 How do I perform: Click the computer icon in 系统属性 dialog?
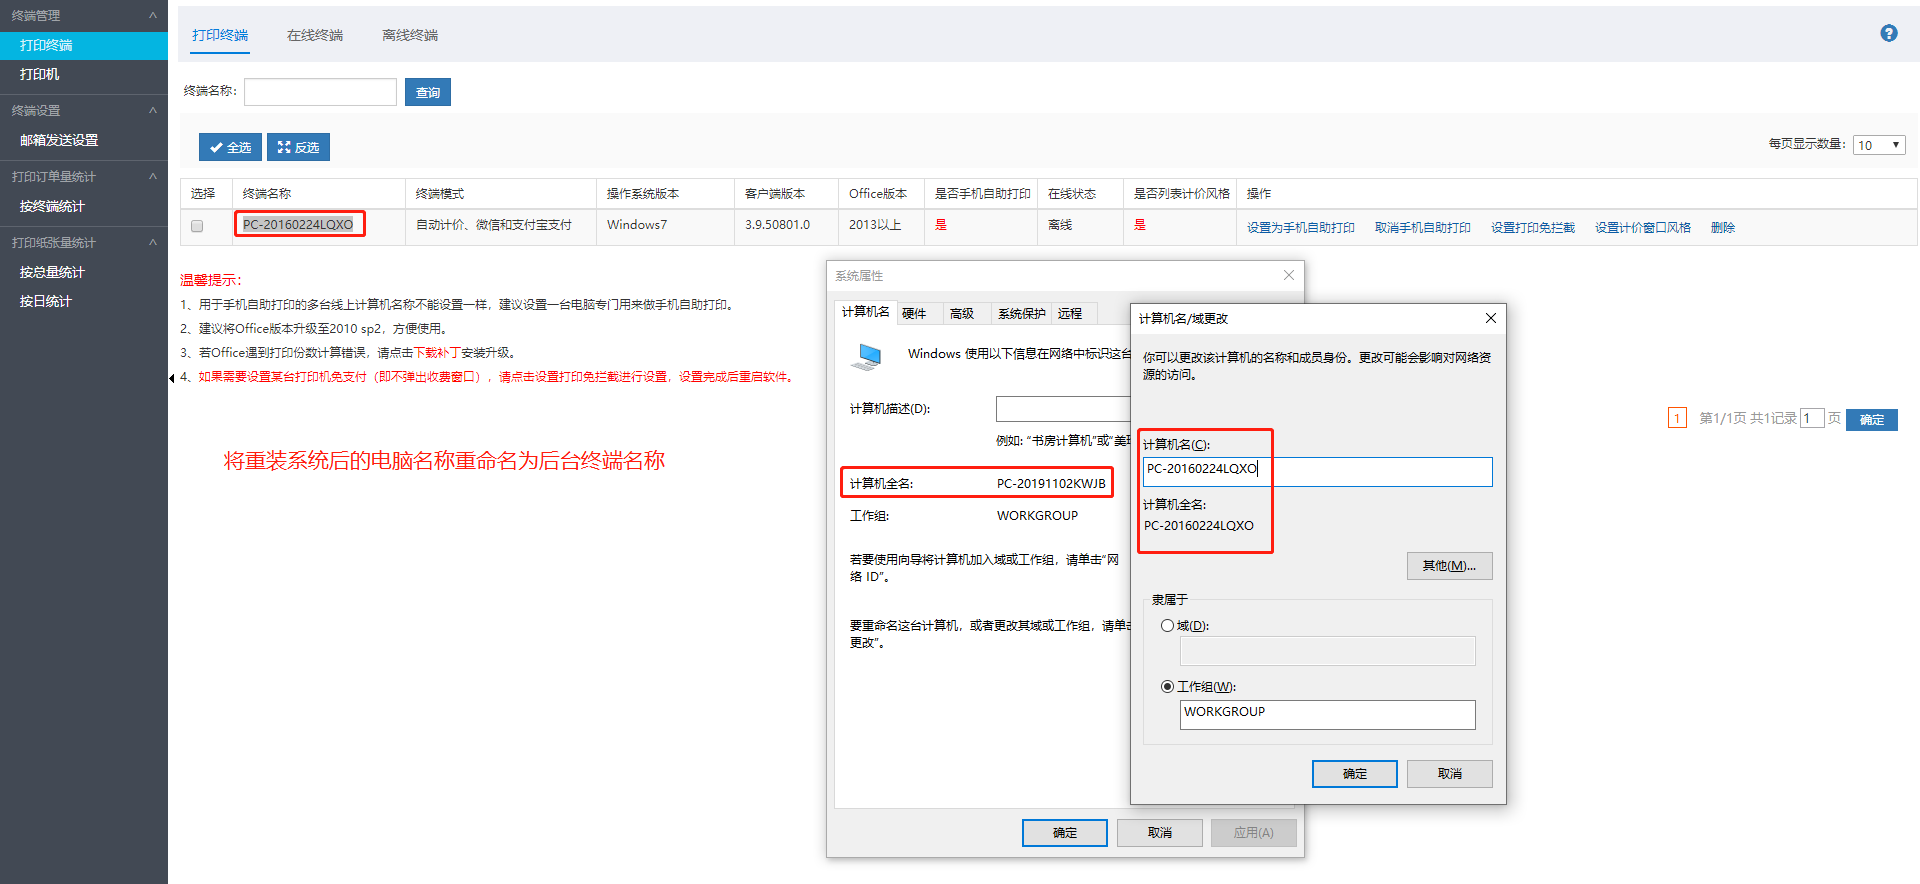click(866, 357)
